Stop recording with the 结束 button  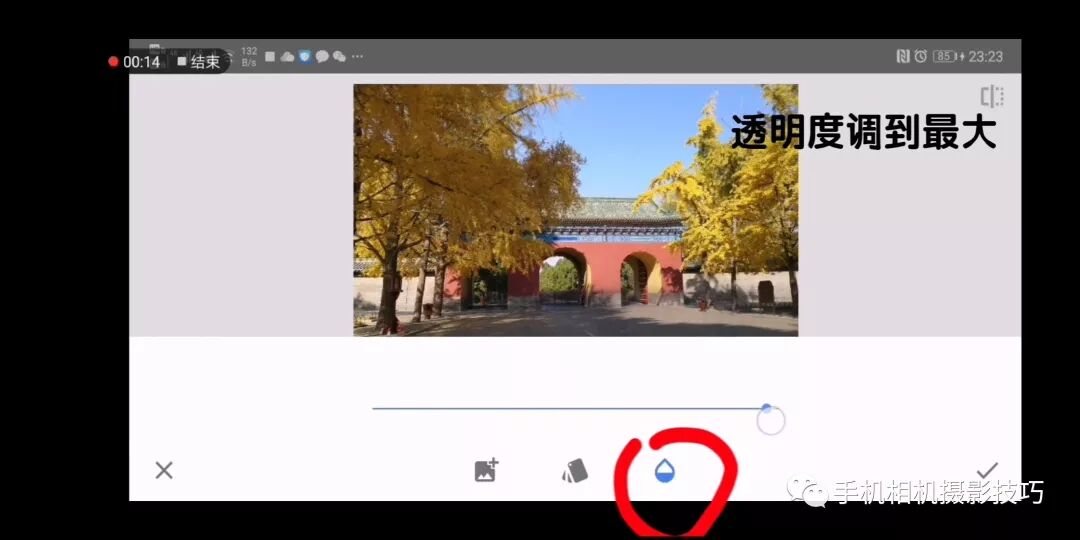(x=199, y=62)
